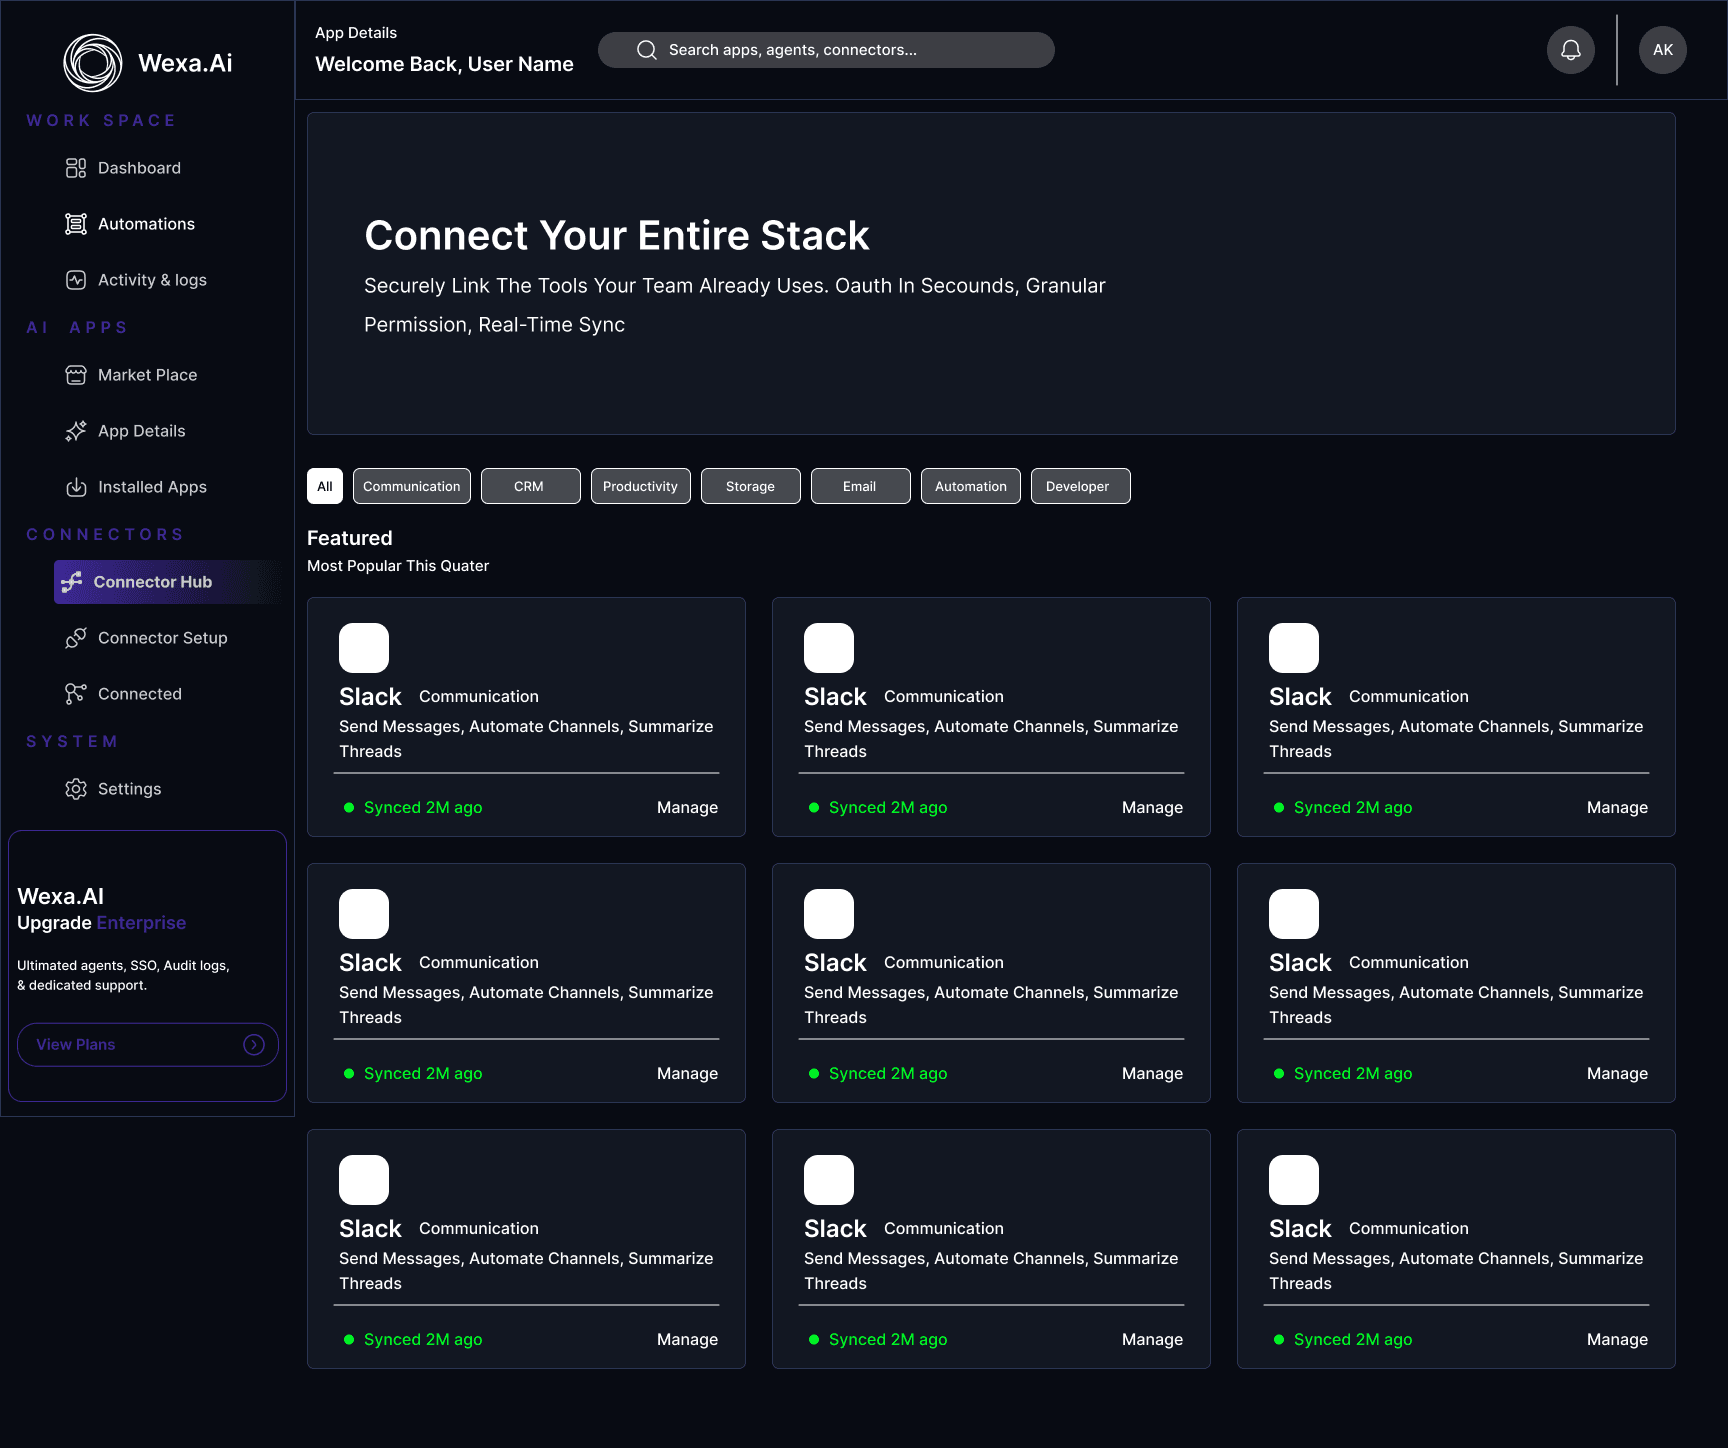
Task: Choose the Developer filter tab
Action: [1080, 486]
